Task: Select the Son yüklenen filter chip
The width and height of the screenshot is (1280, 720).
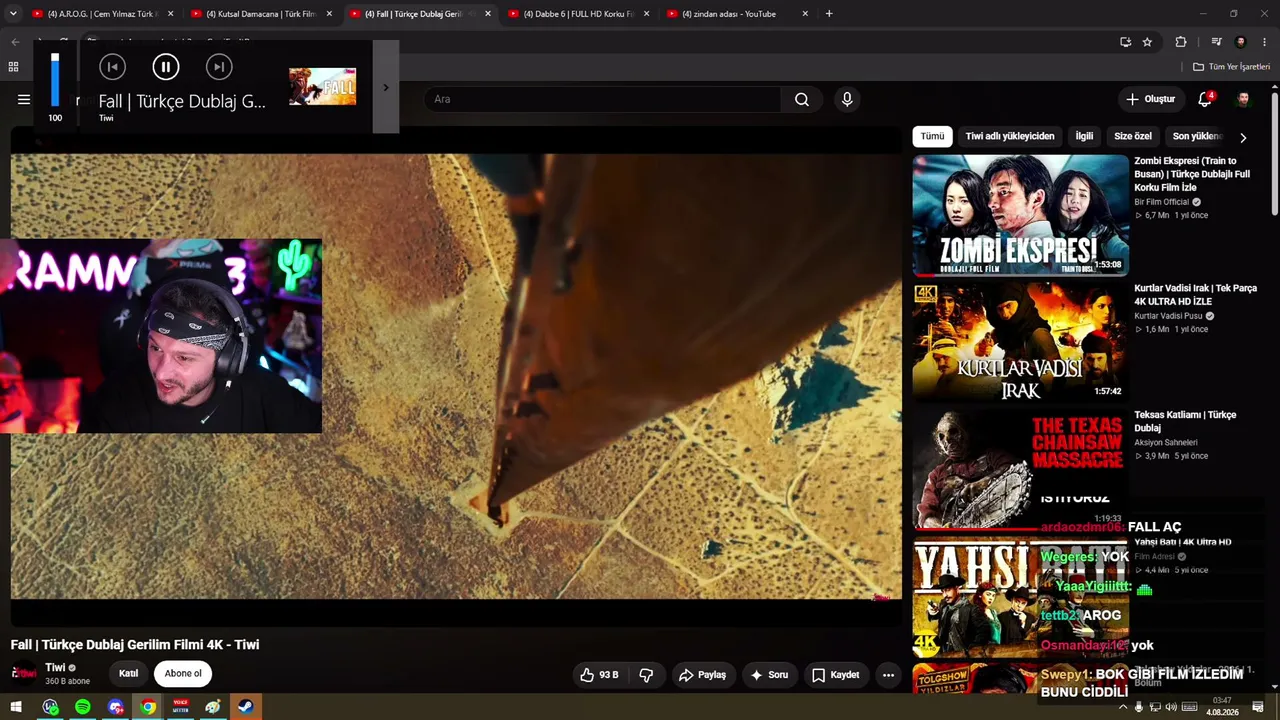Action: 1196,136
